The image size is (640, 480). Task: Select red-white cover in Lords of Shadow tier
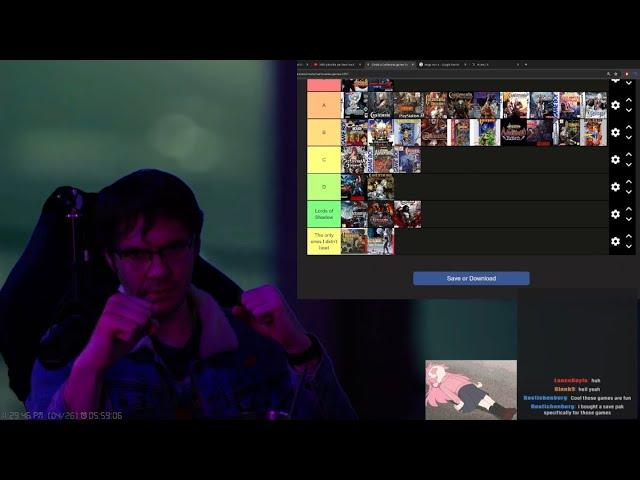coord(407,214)
